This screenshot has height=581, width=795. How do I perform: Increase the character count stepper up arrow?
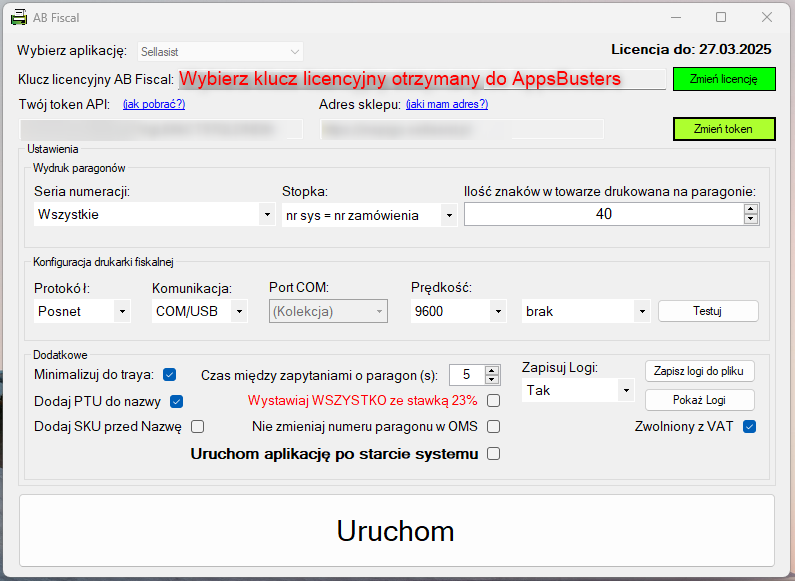point(751,209)
